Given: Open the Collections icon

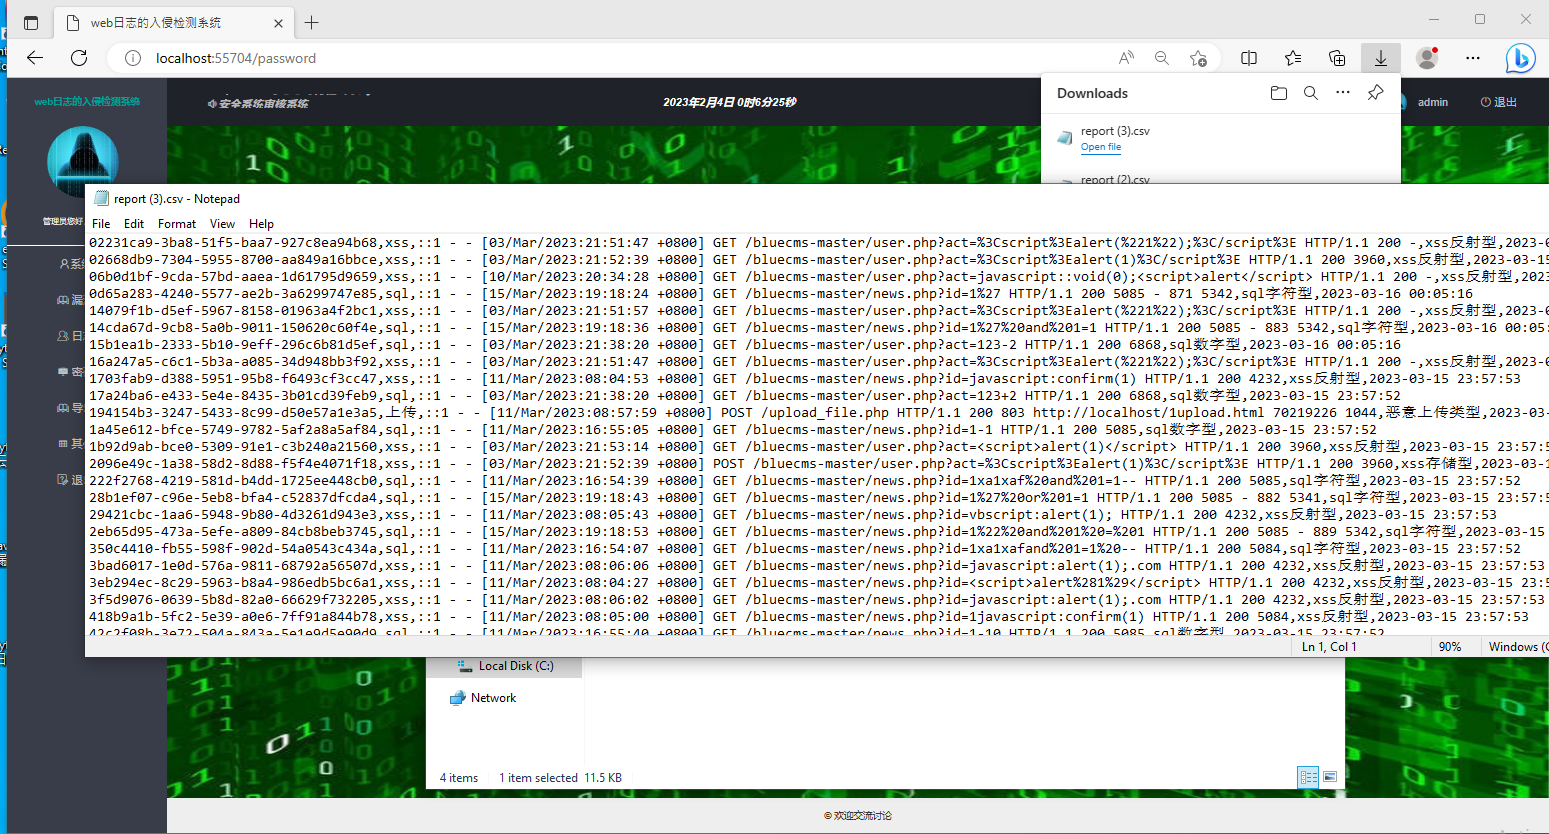Looking at the screenshot, I should click(1337, 58).
